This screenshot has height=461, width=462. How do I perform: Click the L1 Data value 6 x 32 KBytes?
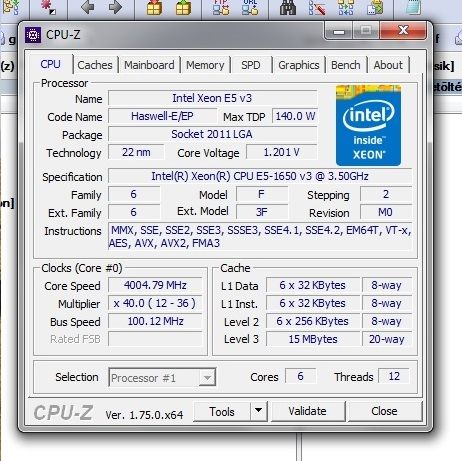pos(313,285)
